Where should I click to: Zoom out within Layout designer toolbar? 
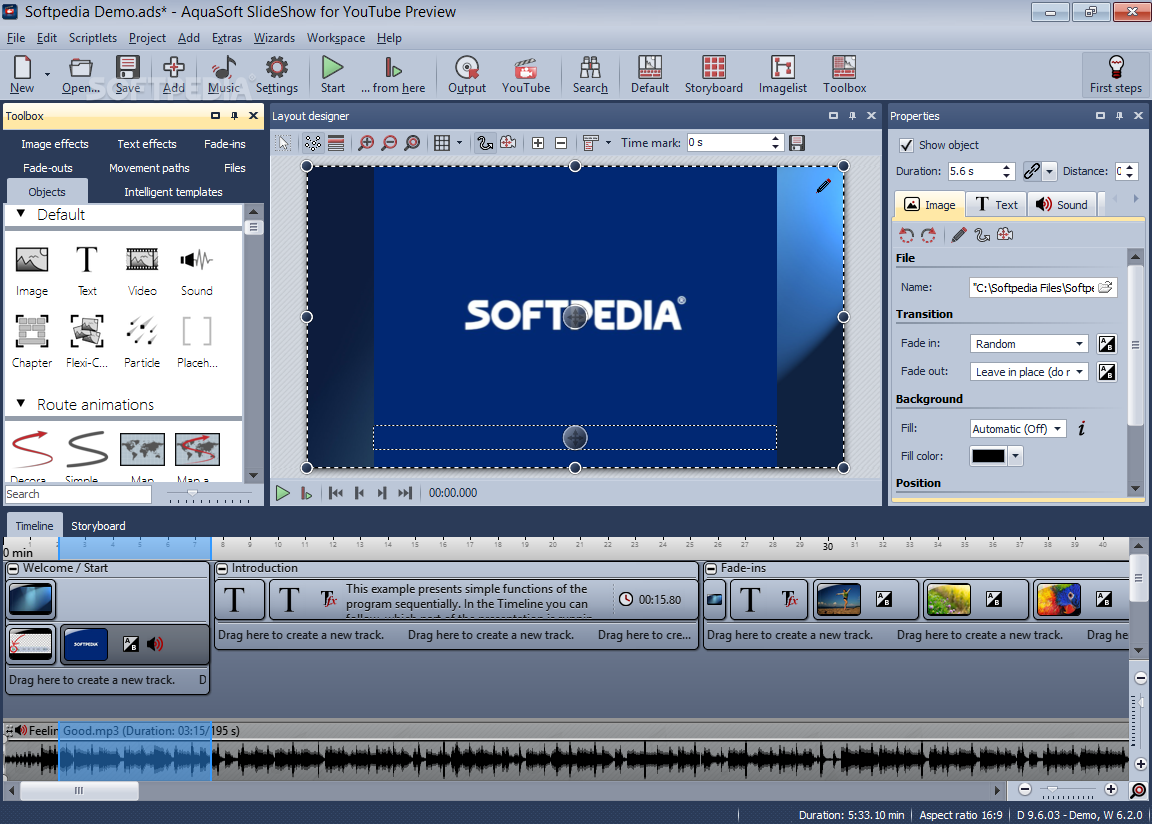pos(389,142)
